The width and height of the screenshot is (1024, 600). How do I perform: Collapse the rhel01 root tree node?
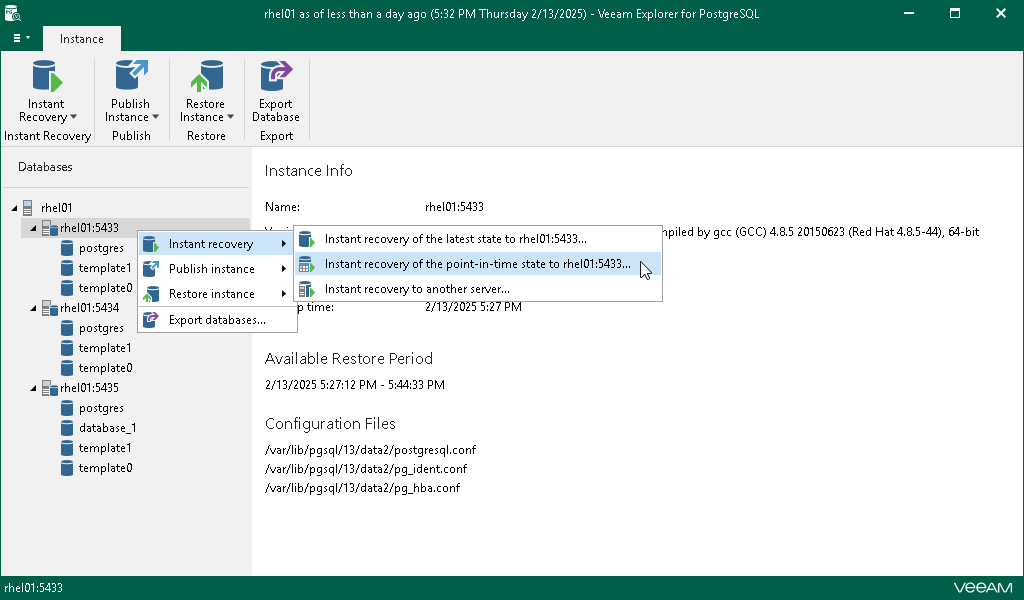tap(14, 207)
